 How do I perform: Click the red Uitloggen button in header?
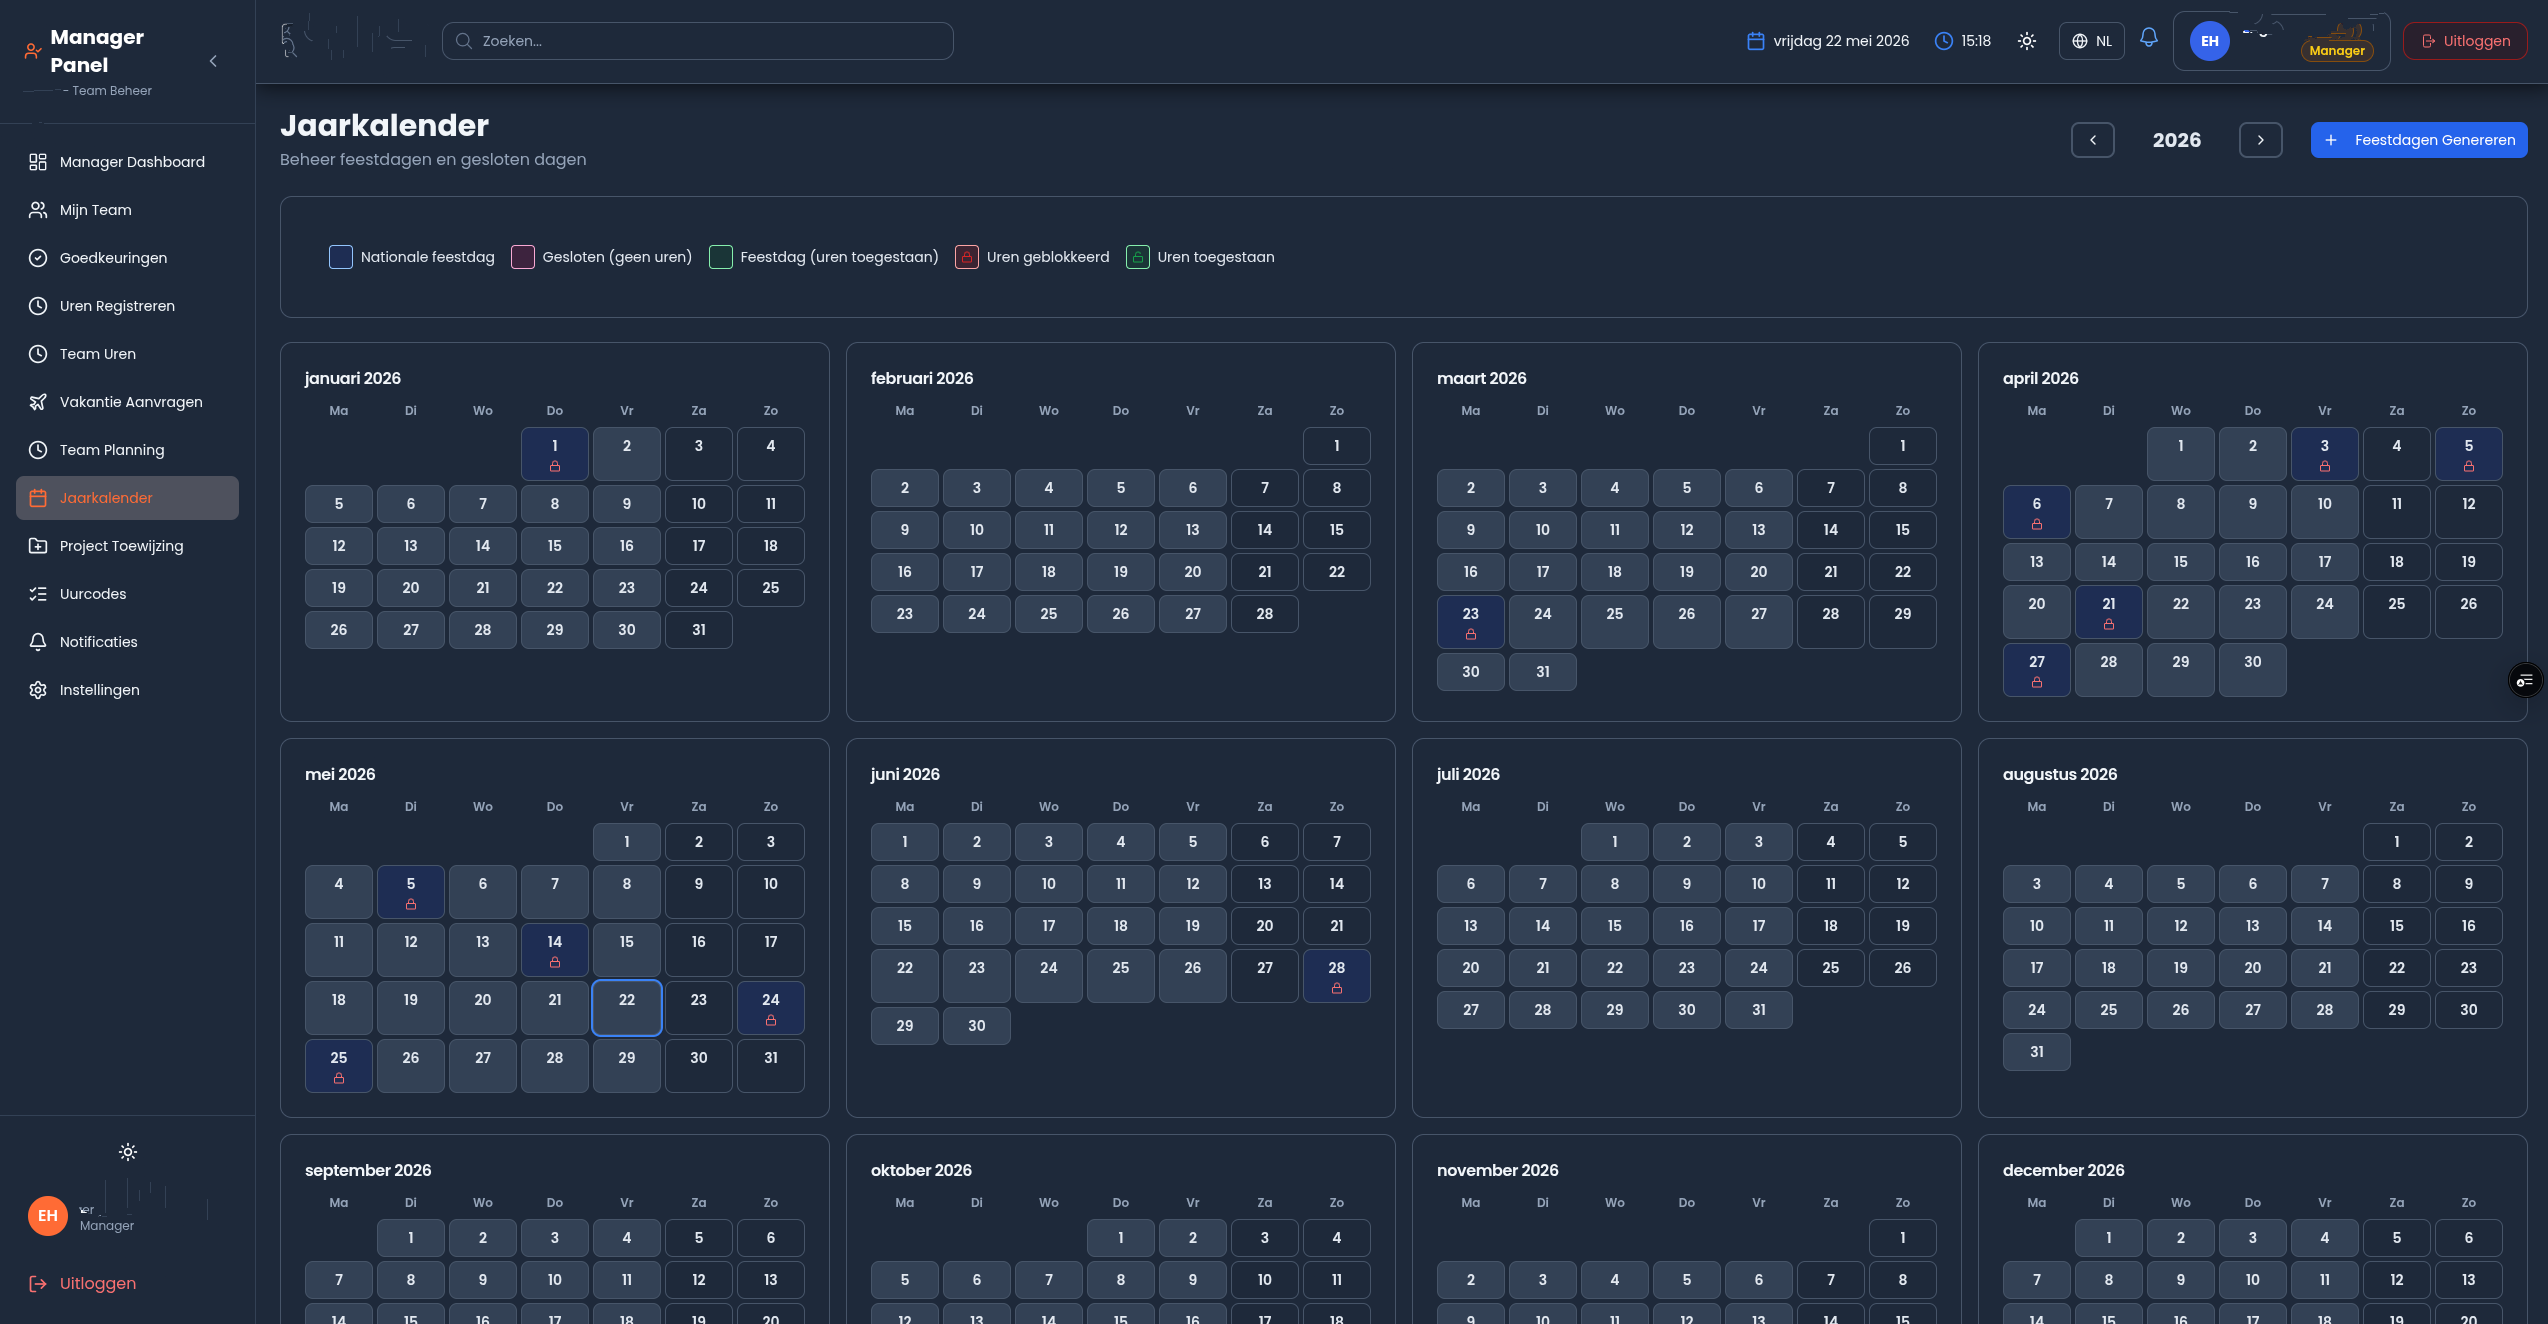coord(2465,41)
